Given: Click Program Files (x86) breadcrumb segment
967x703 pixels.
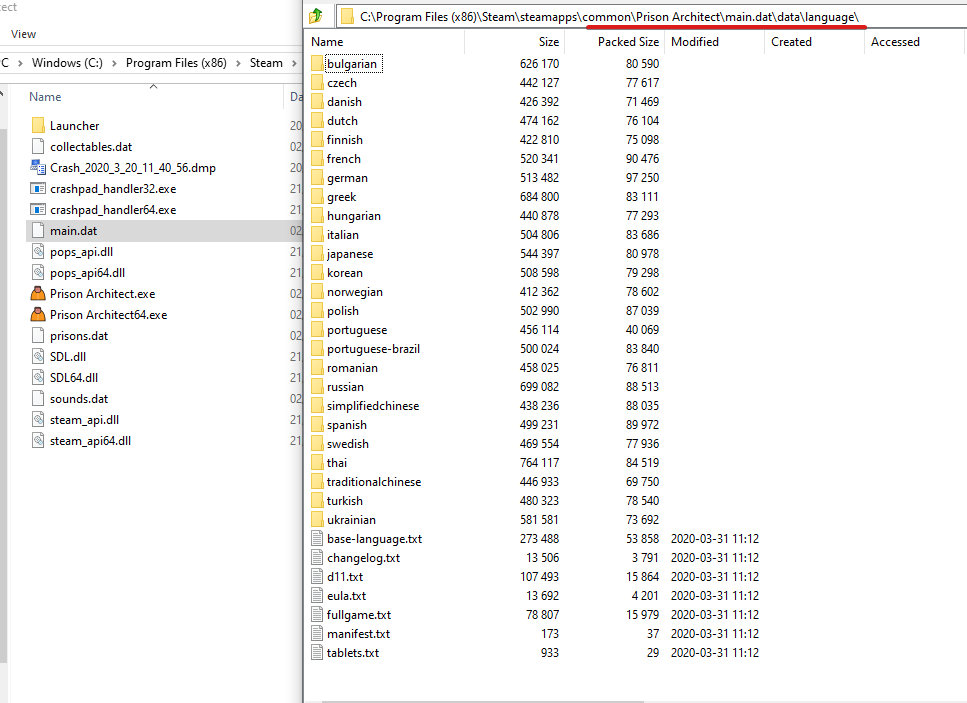Looking at the screenshot, I should pos(176,63).
